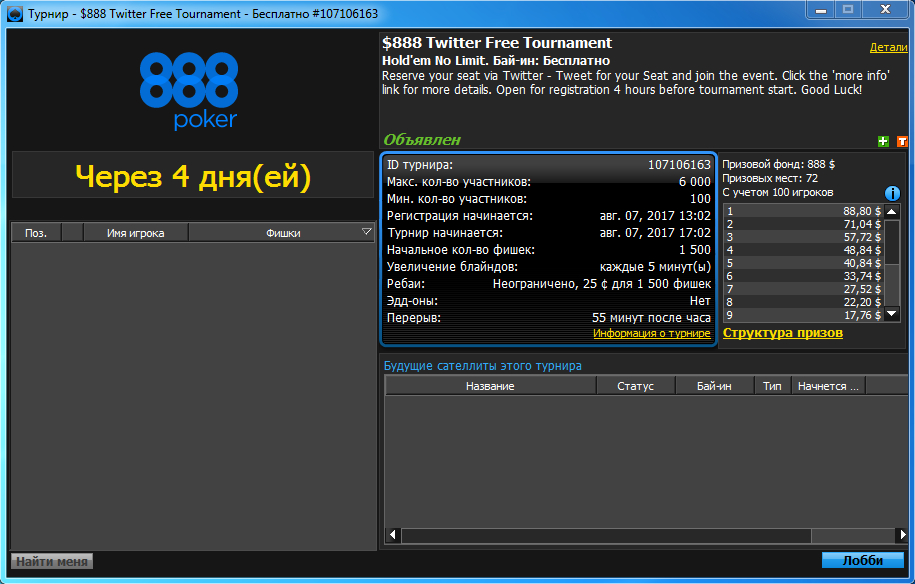
Task: Maximize the tournament window
Action: (x=848, y=10)
